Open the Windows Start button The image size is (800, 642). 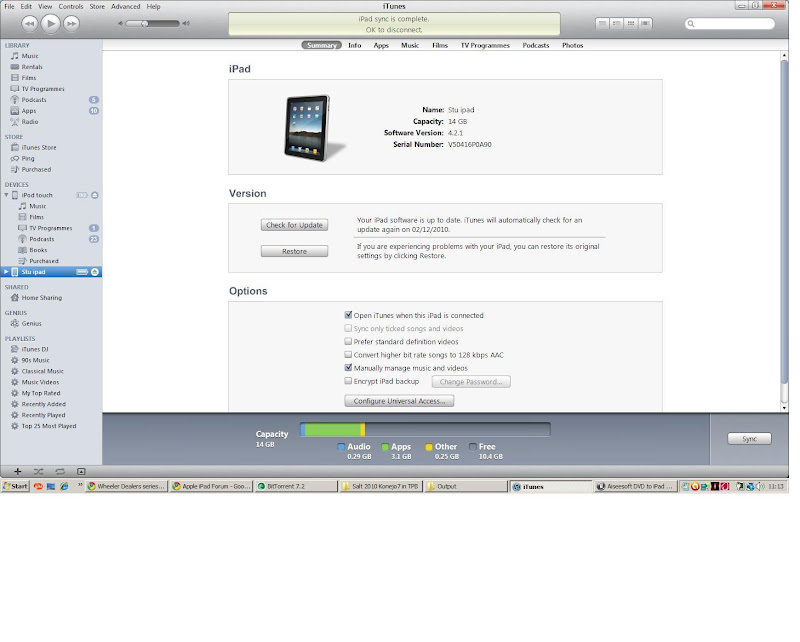pos(15,486)
